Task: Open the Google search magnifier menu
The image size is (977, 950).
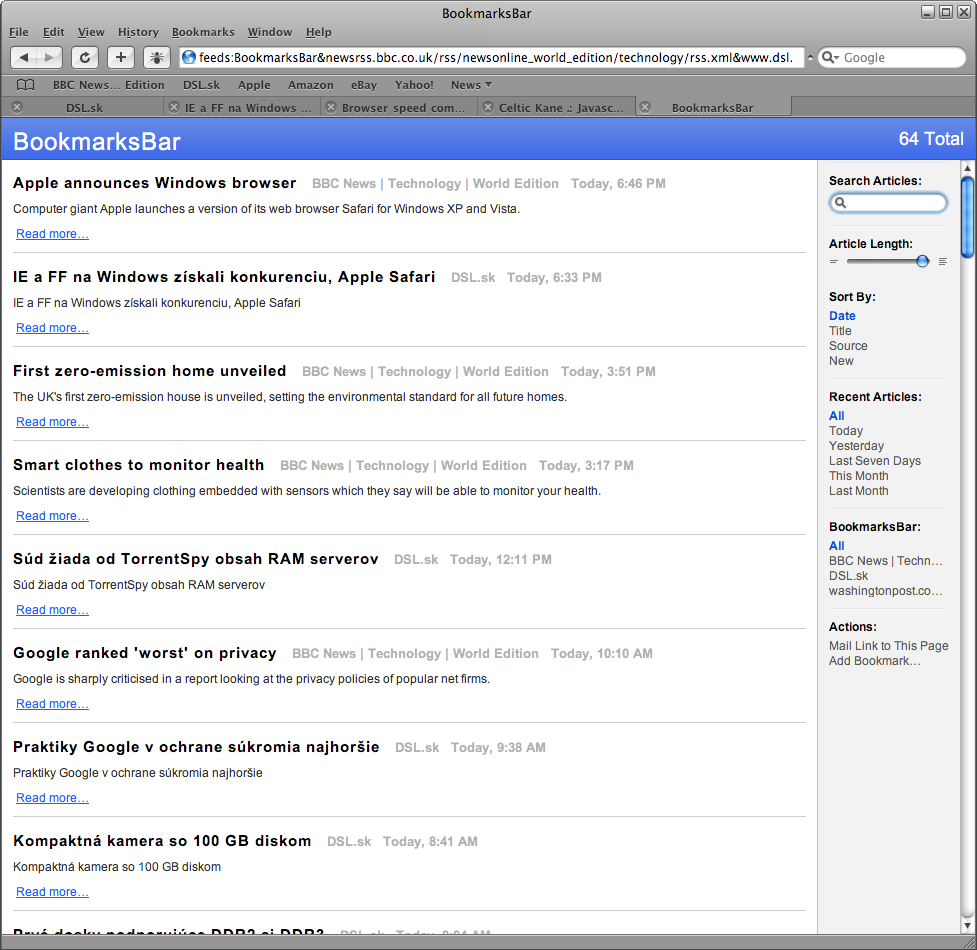Action: click(830, 57)
